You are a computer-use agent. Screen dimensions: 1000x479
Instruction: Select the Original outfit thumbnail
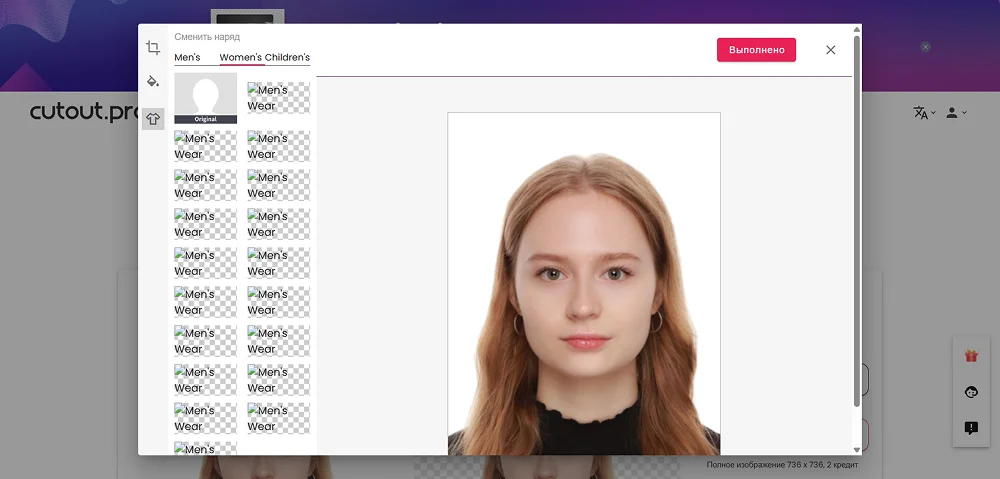point(205,98)
